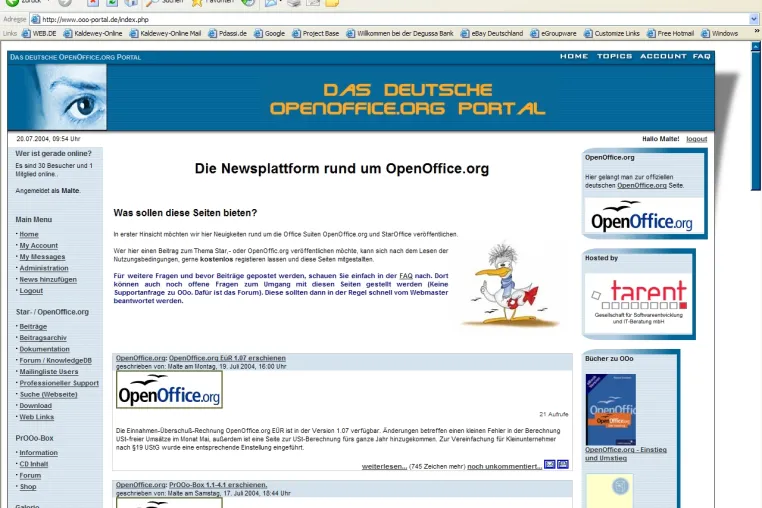
Task: Click the OpenOffice.org logo in the right sidebar box
Action: click(642, 216)
